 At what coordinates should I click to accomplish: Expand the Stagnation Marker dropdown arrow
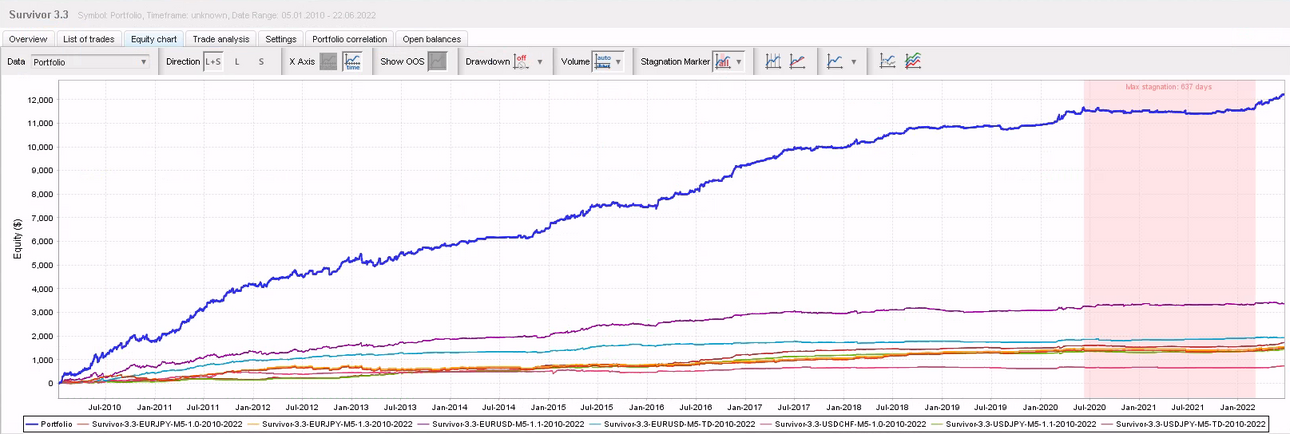click(739, 62)
